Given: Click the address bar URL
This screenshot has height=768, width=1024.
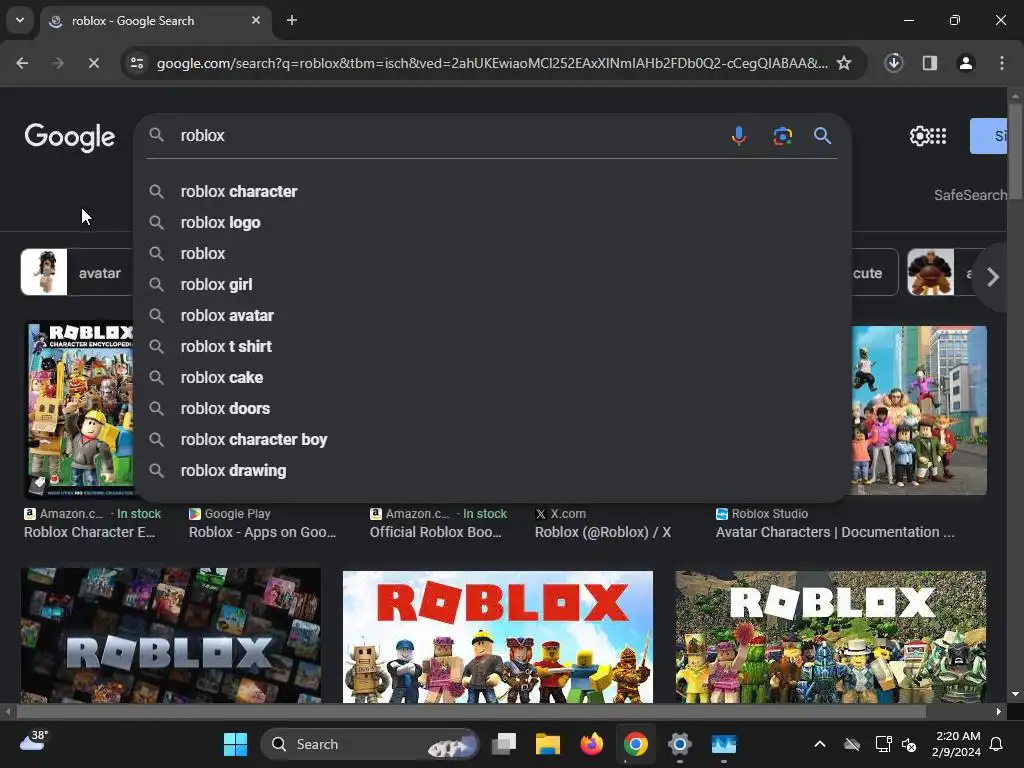Looking at the screenshot, I should coord(492,63).
